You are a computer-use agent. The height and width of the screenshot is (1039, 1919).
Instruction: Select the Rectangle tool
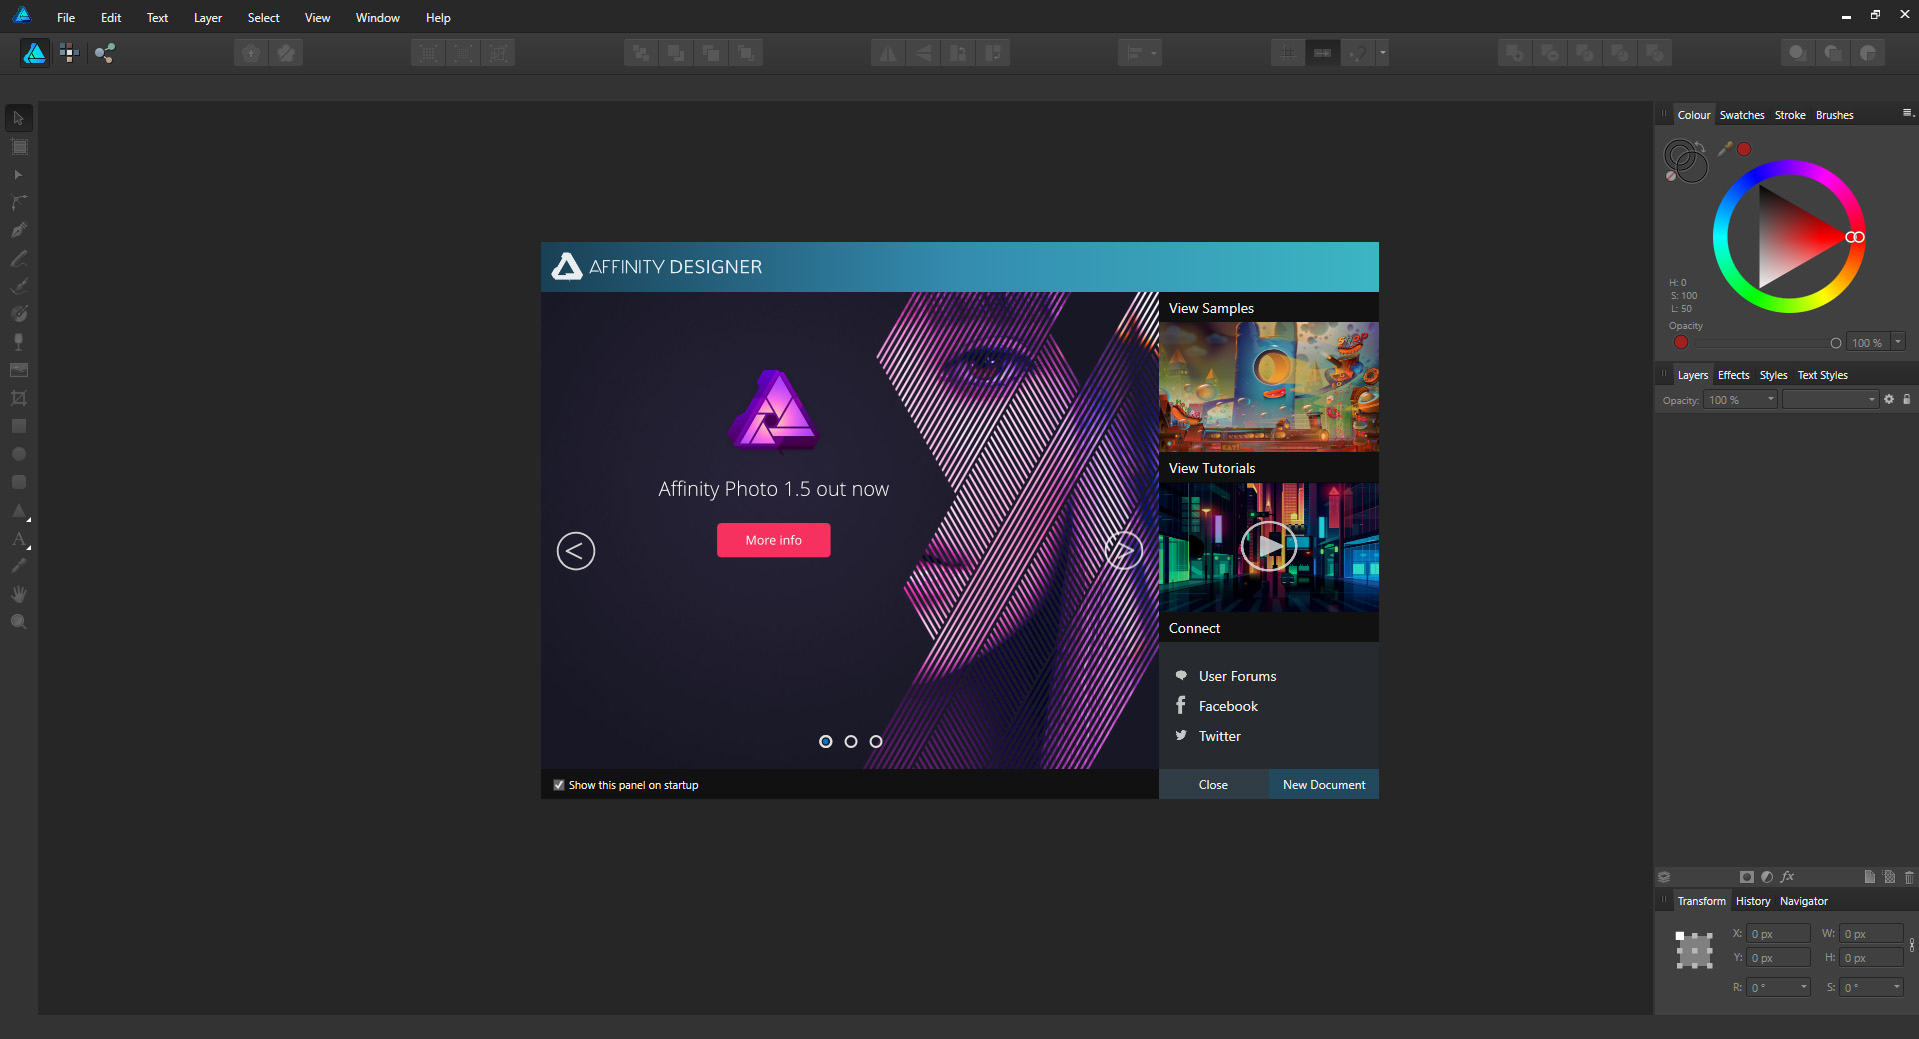click(18, 426)
